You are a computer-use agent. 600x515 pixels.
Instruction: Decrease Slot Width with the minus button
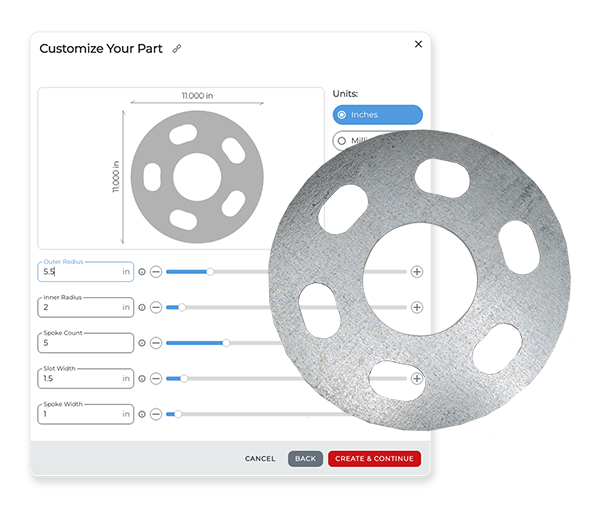click(x=156, y=379)
